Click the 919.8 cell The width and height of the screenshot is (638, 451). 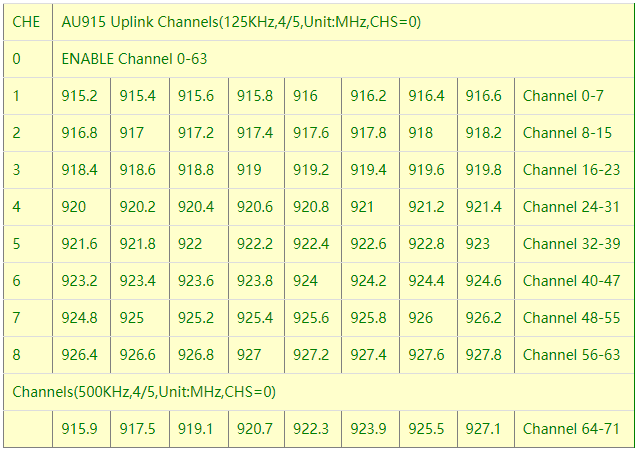pos(486,170)
